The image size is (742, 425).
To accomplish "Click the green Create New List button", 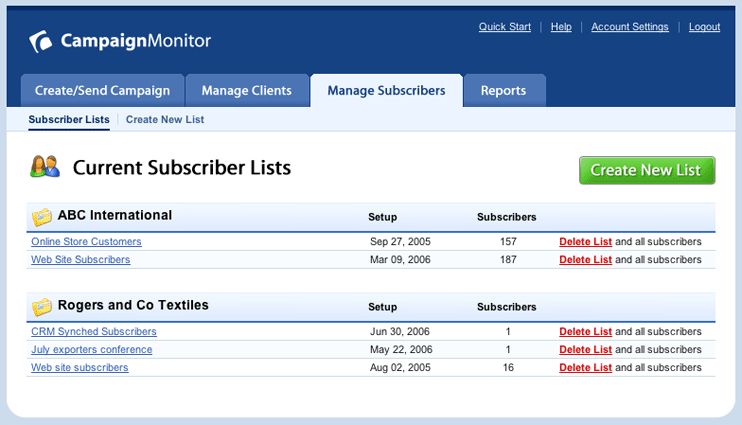I will click(647, 170).
